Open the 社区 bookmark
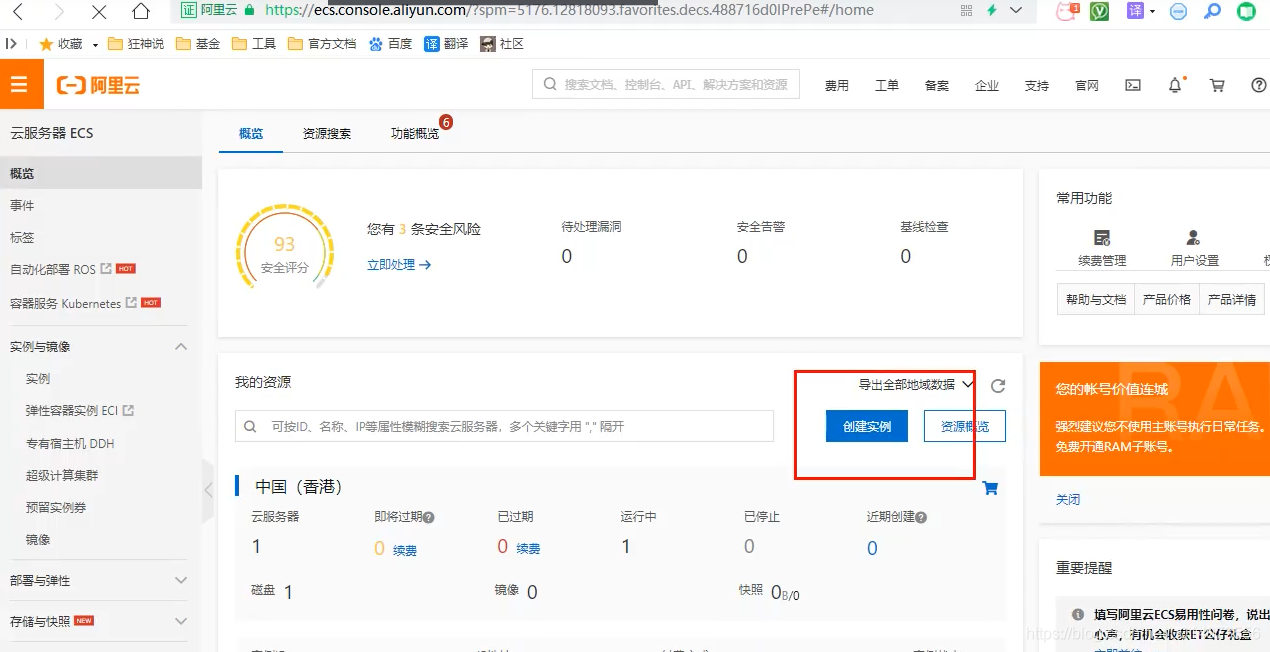Image resolution: width=1270 pixels, height=652 pixels. point(502,44)
